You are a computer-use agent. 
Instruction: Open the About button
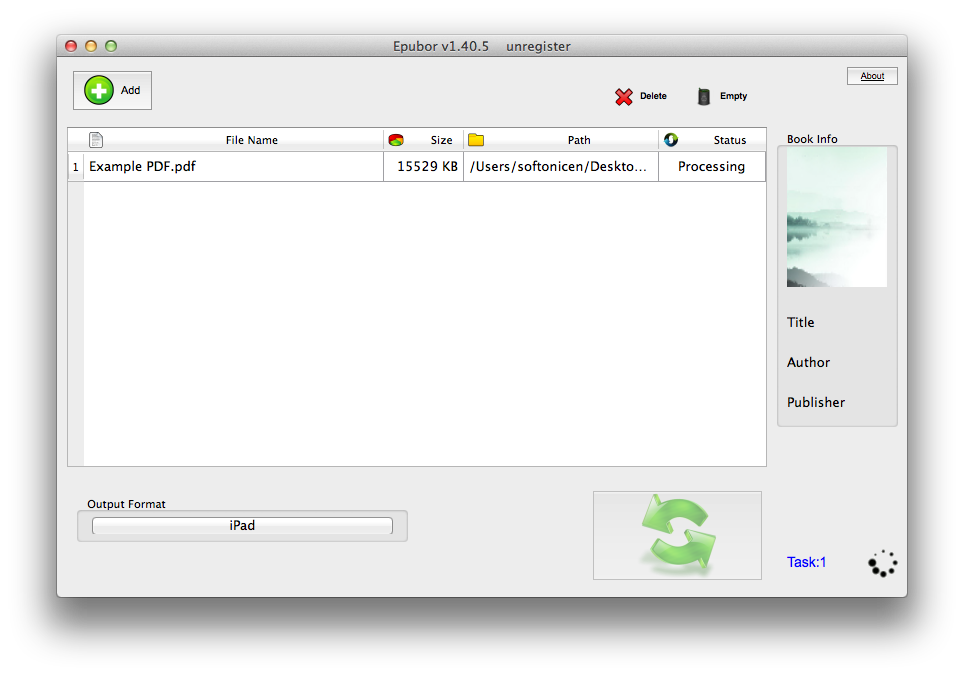[x=872, y=76]
